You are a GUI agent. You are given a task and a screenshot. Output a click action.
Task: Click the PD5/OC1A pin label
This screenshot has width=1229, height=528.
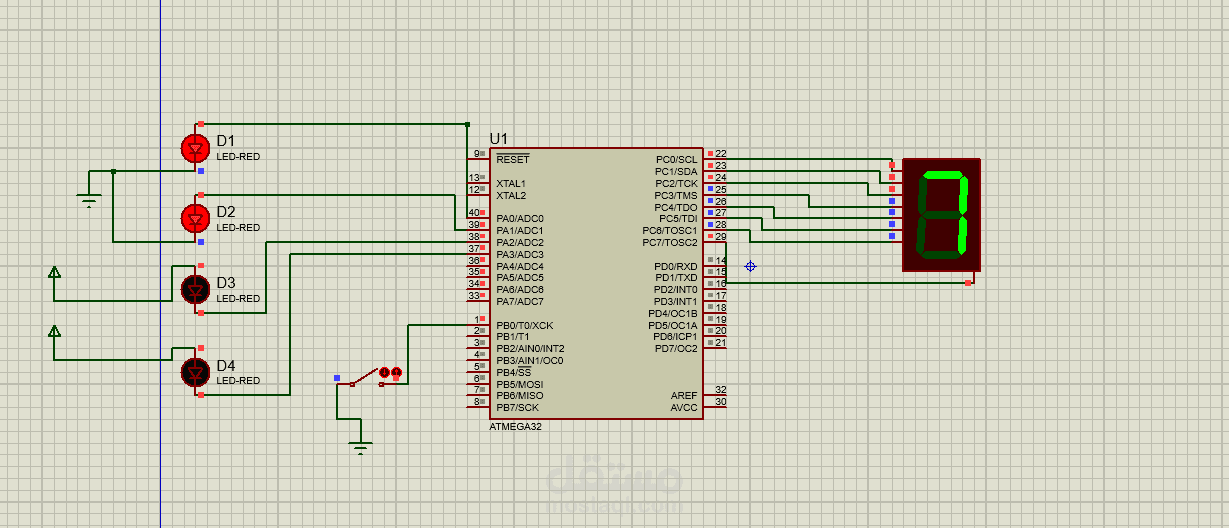point(673,326)
